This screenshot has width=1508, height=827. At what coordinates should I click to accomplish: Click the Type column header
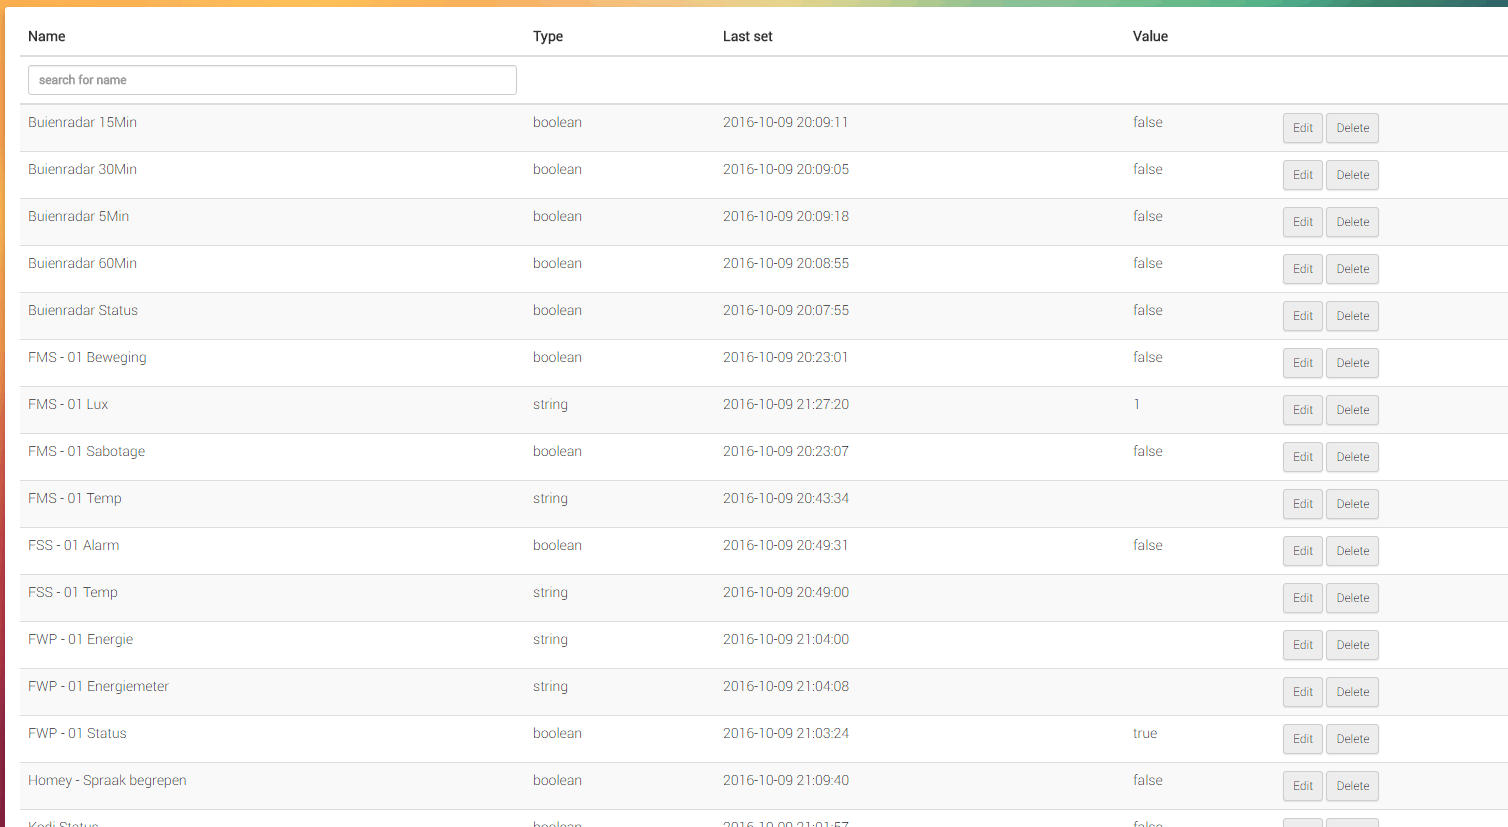click(548, 36)
